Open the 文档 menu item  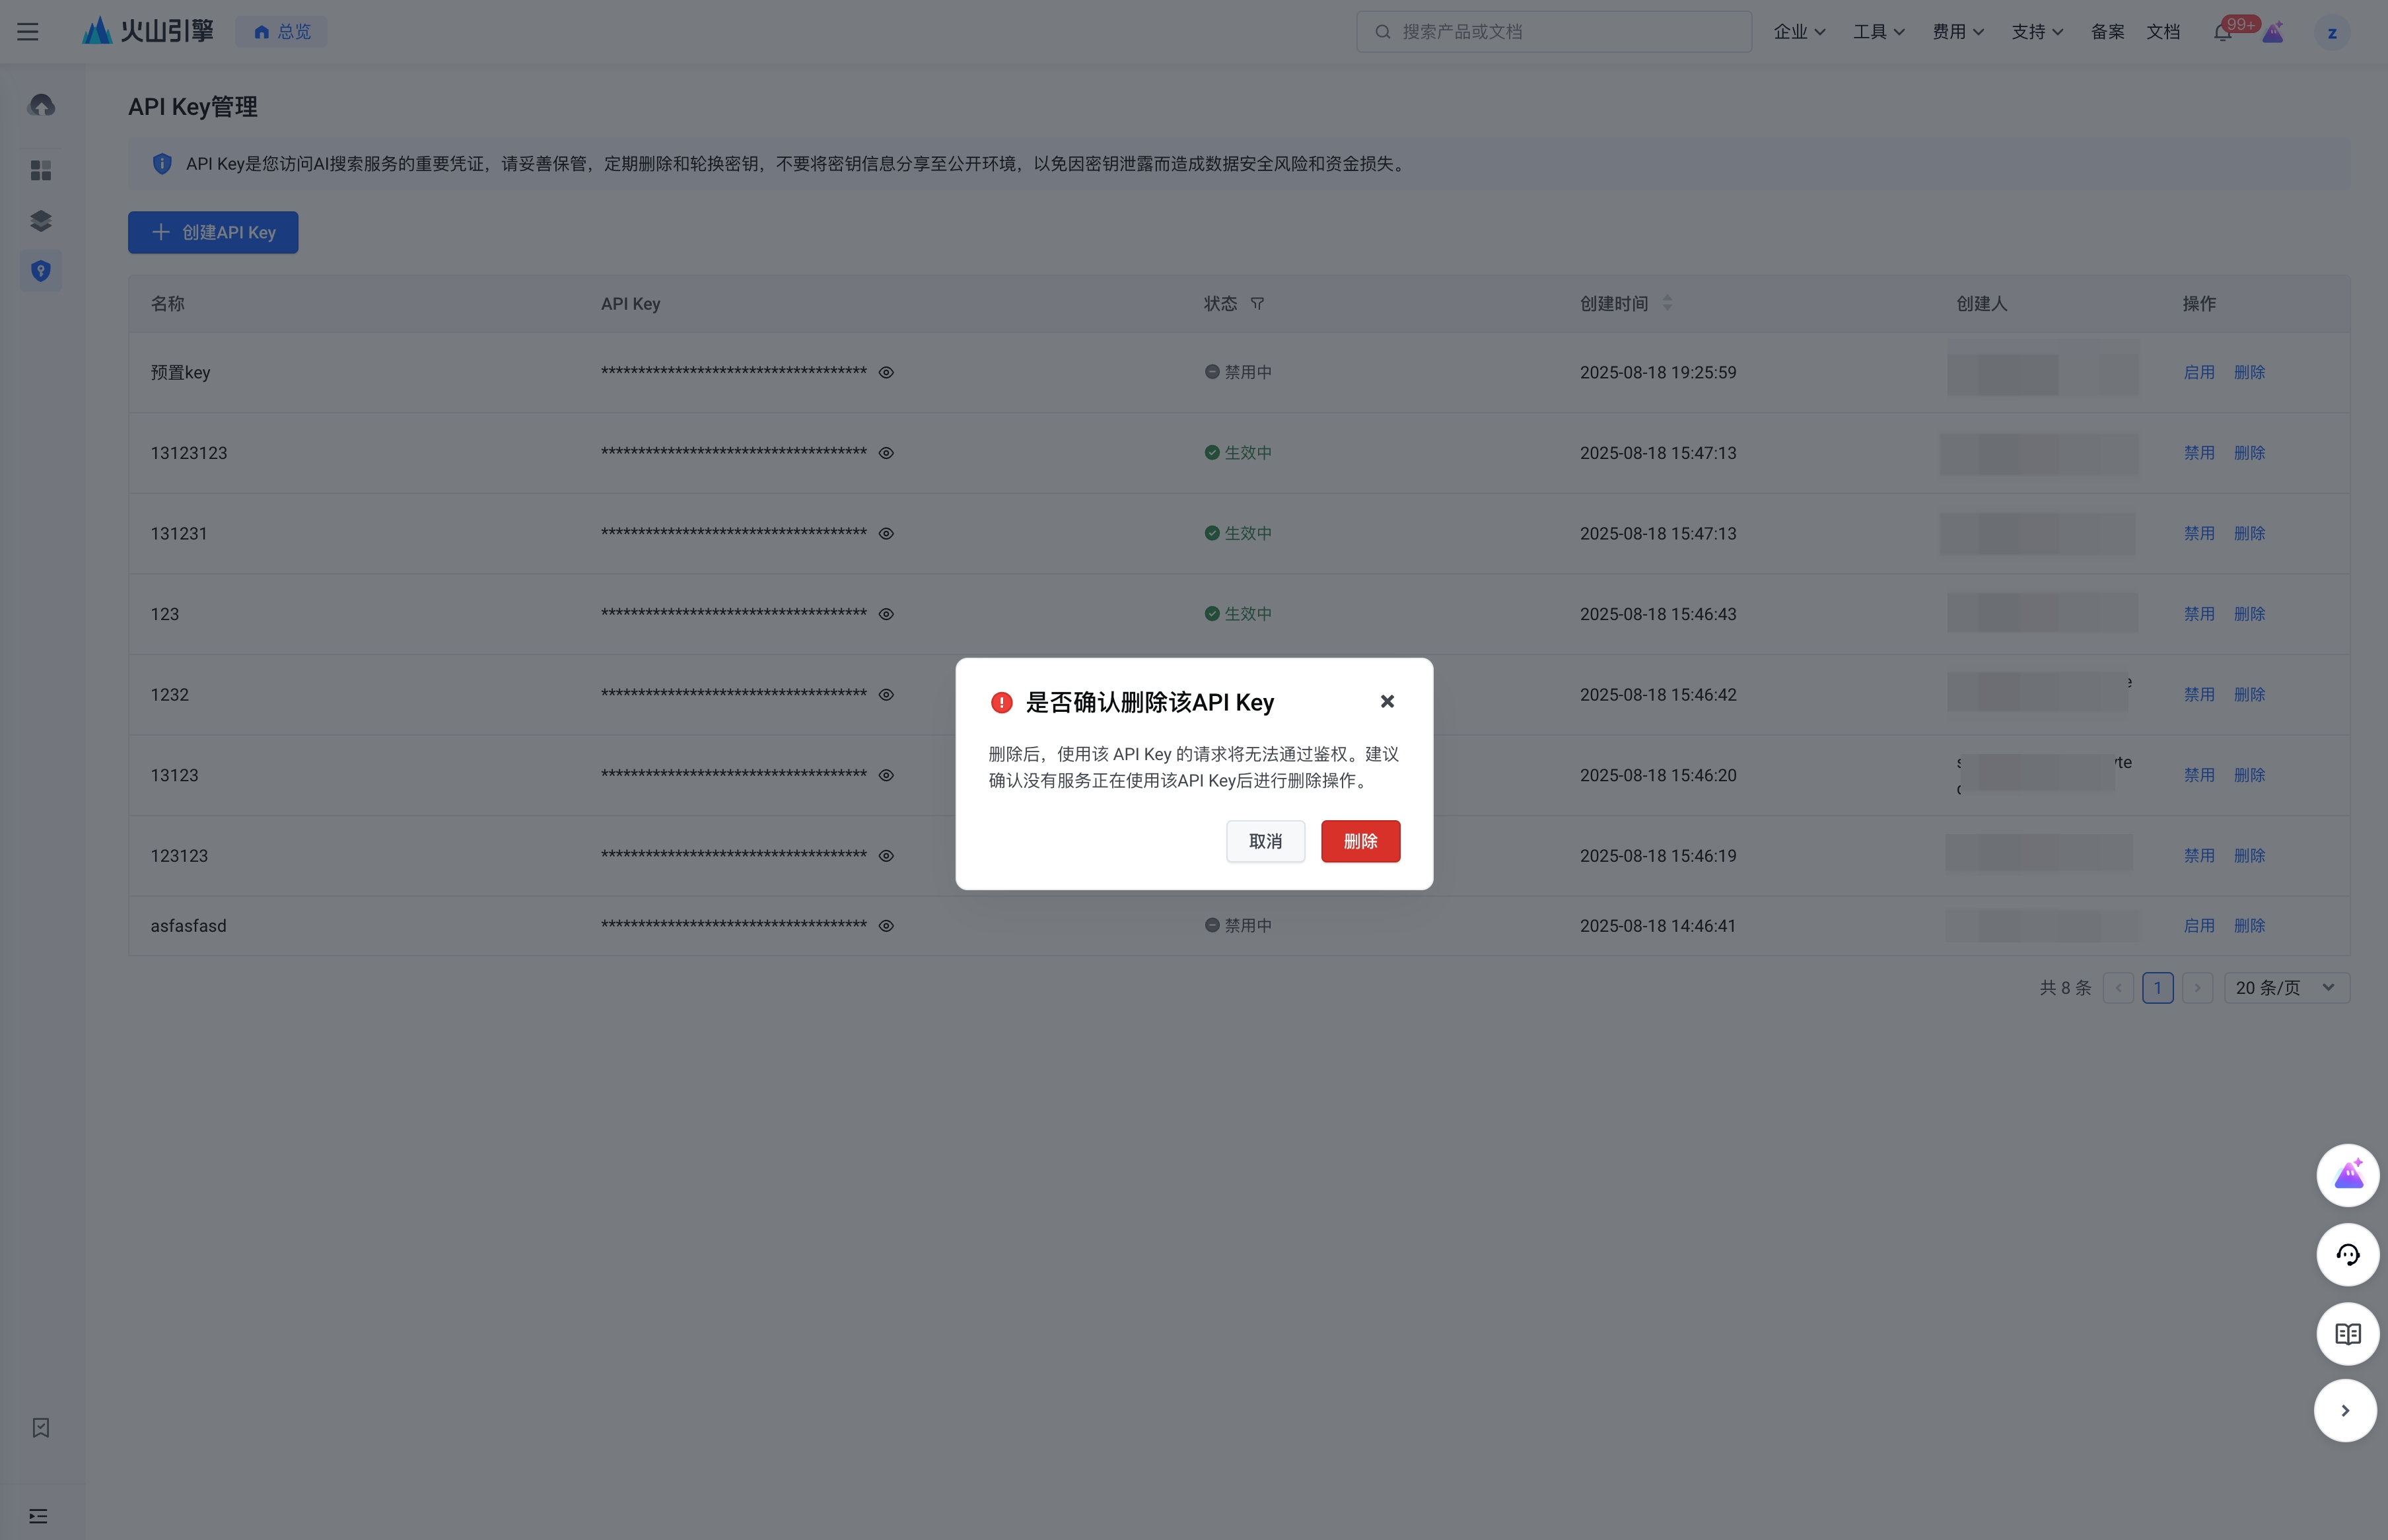(2162, 32)
